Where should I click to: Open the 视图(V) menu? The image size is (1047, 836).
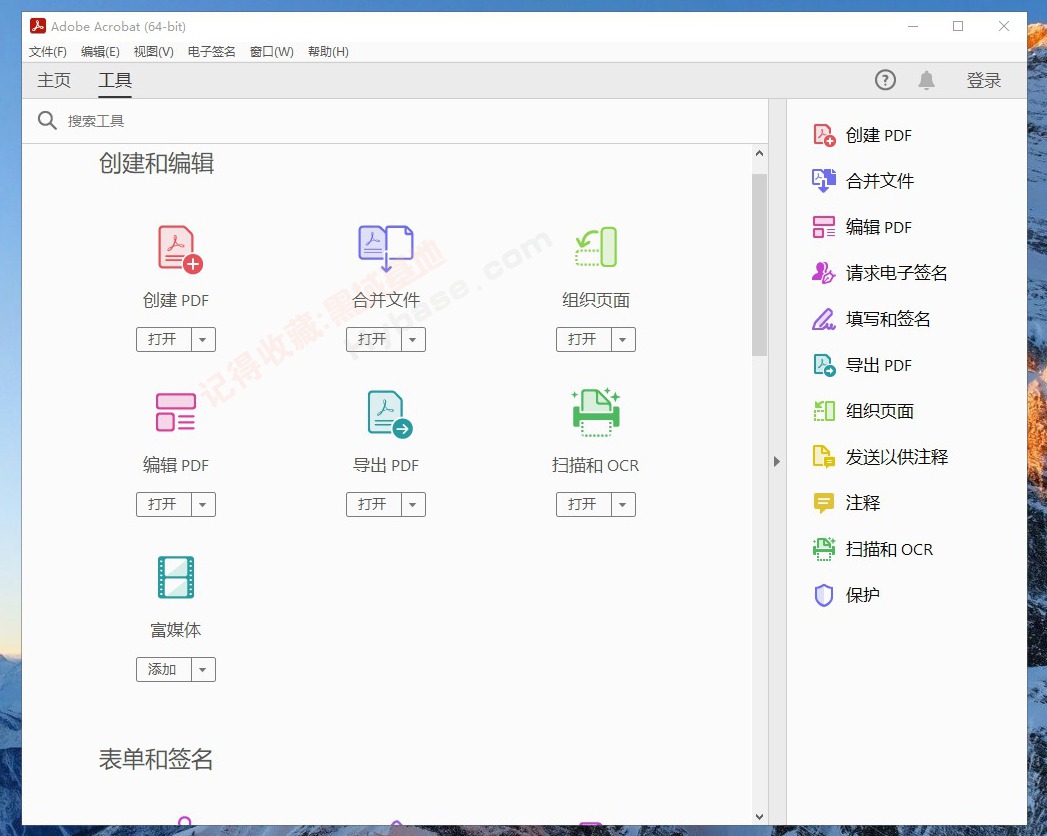[154, 52]
